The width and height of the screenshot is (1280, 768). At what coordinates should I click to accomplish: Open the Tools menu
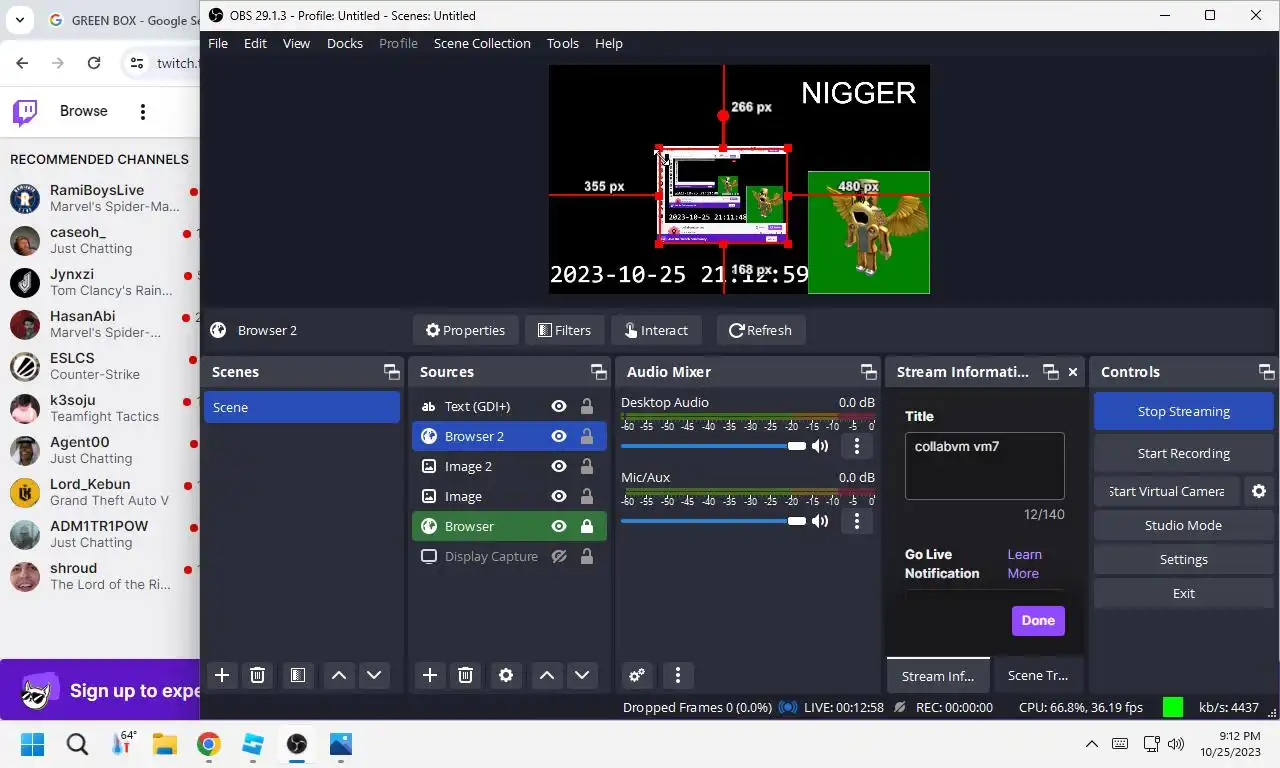[x=563, y=43]
